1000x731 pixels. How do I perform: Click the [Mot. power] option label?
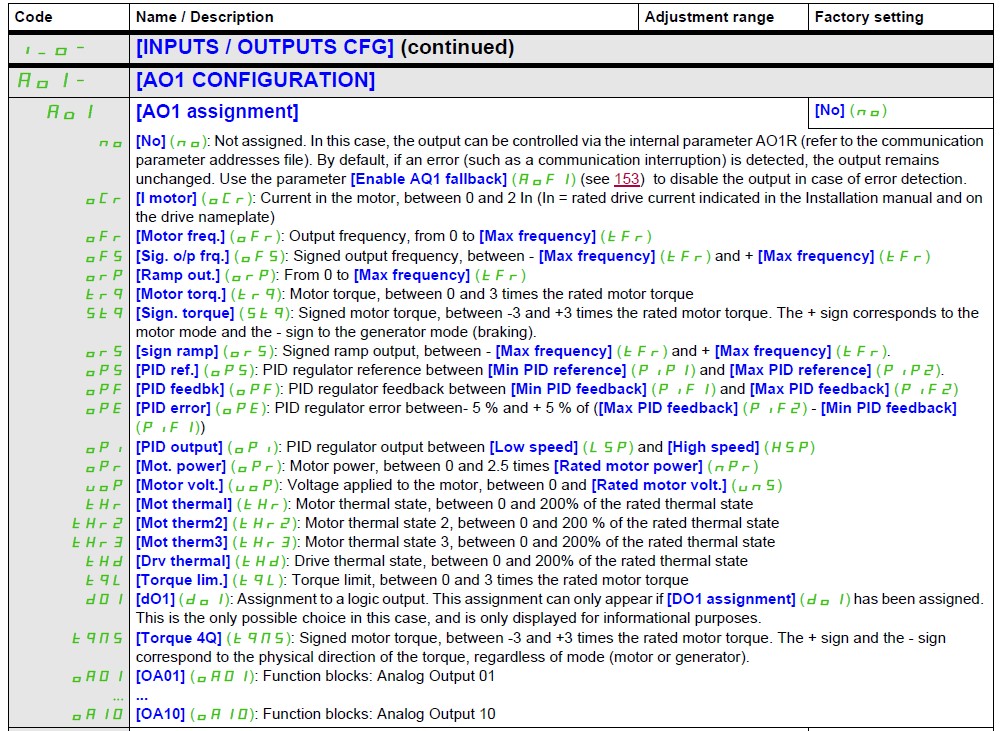pos(181,467)
